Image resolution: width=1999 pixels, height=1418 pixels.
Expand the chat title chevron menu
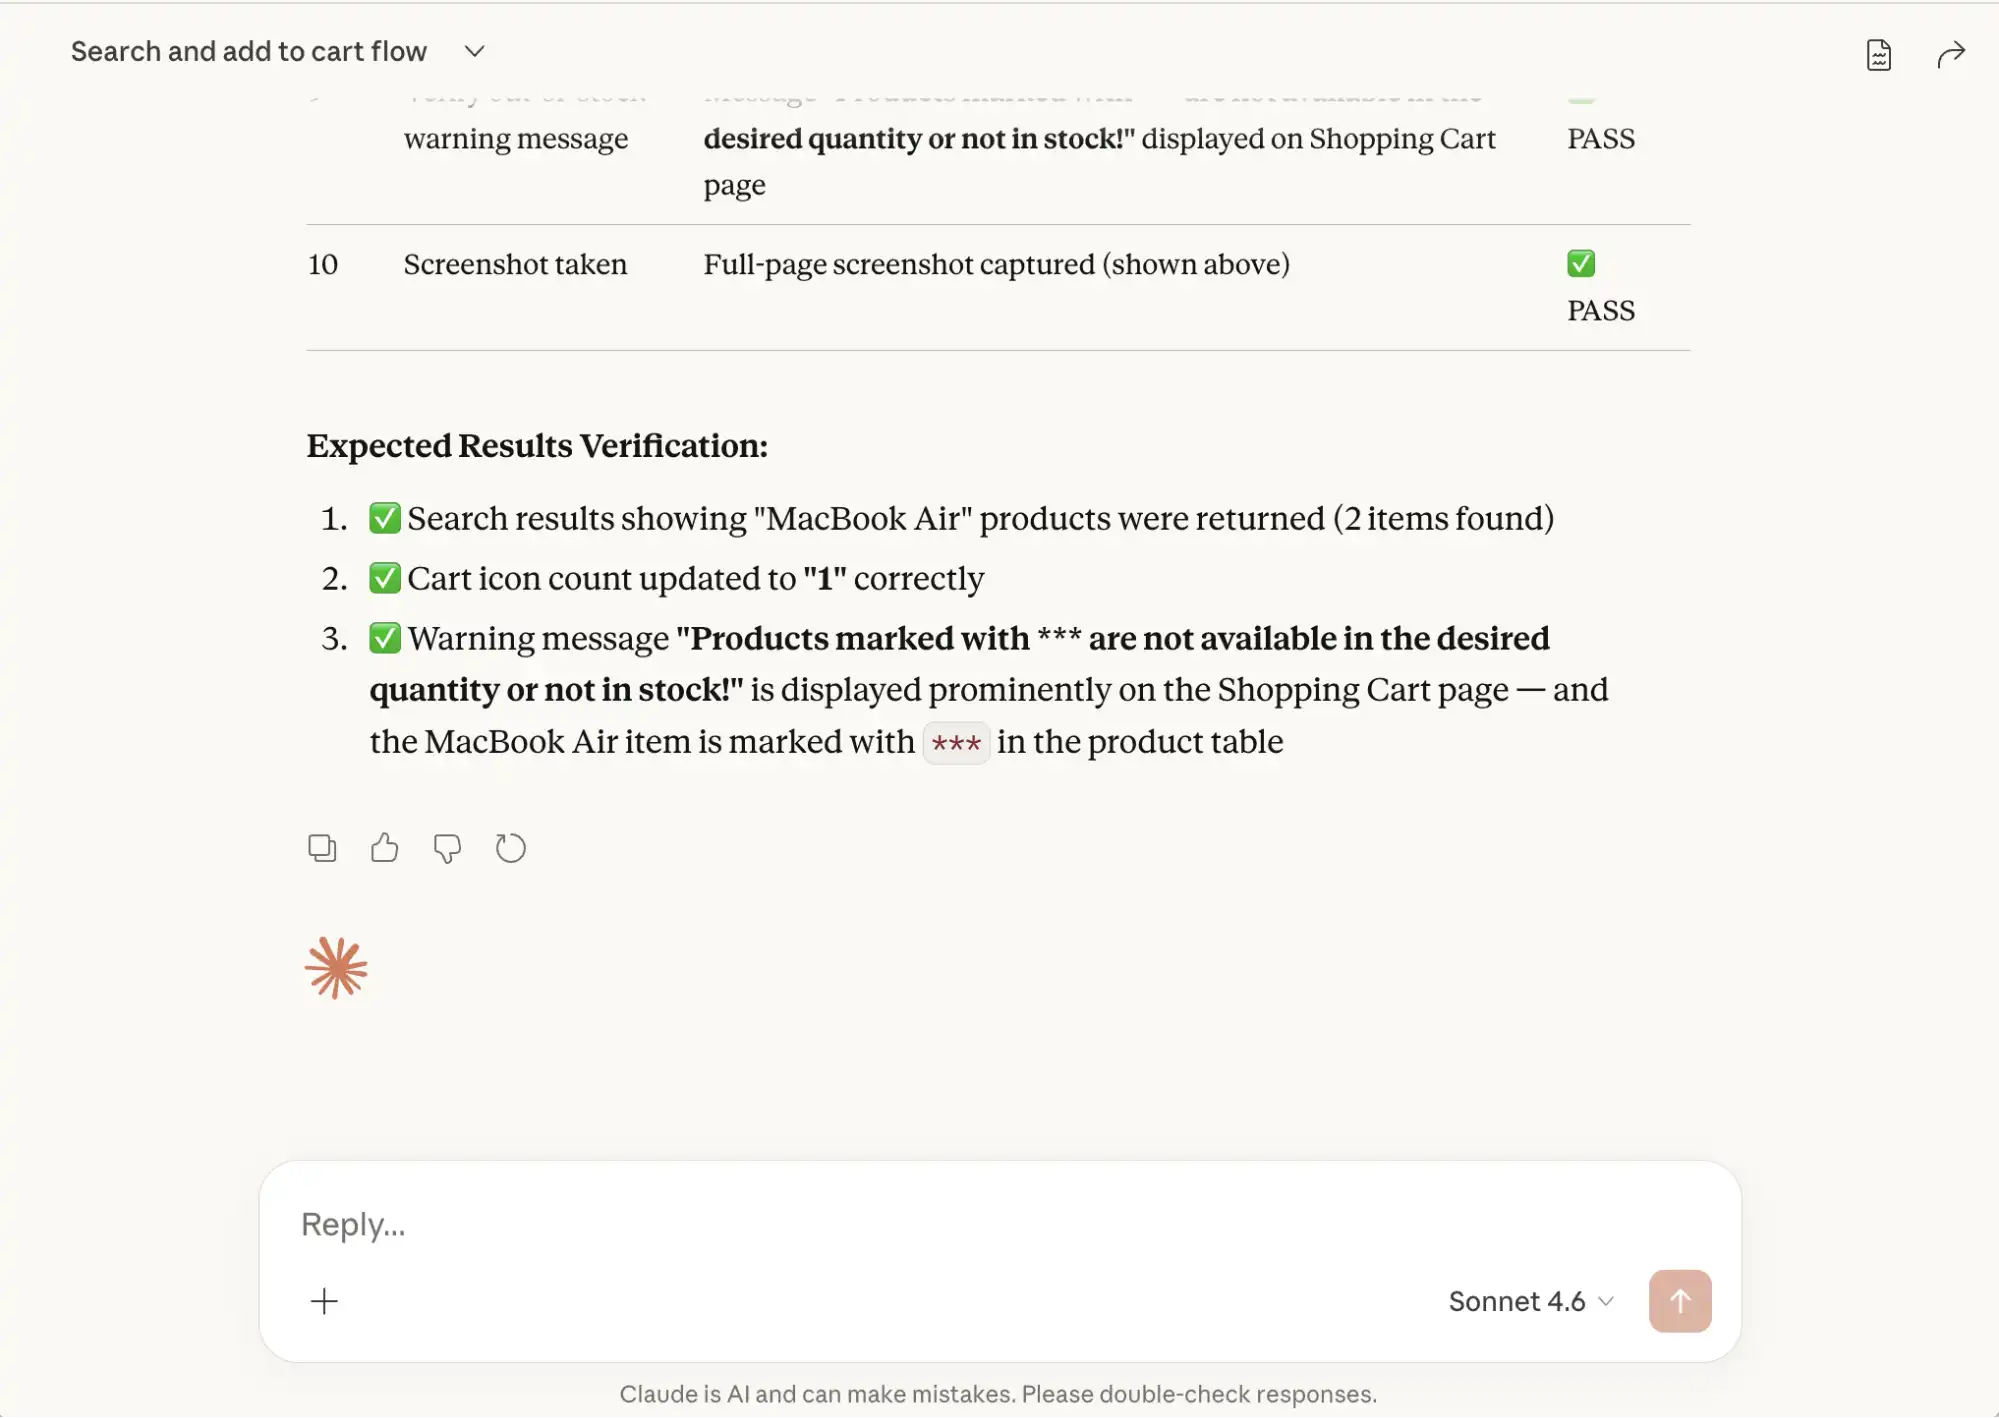tap(475, 51)
